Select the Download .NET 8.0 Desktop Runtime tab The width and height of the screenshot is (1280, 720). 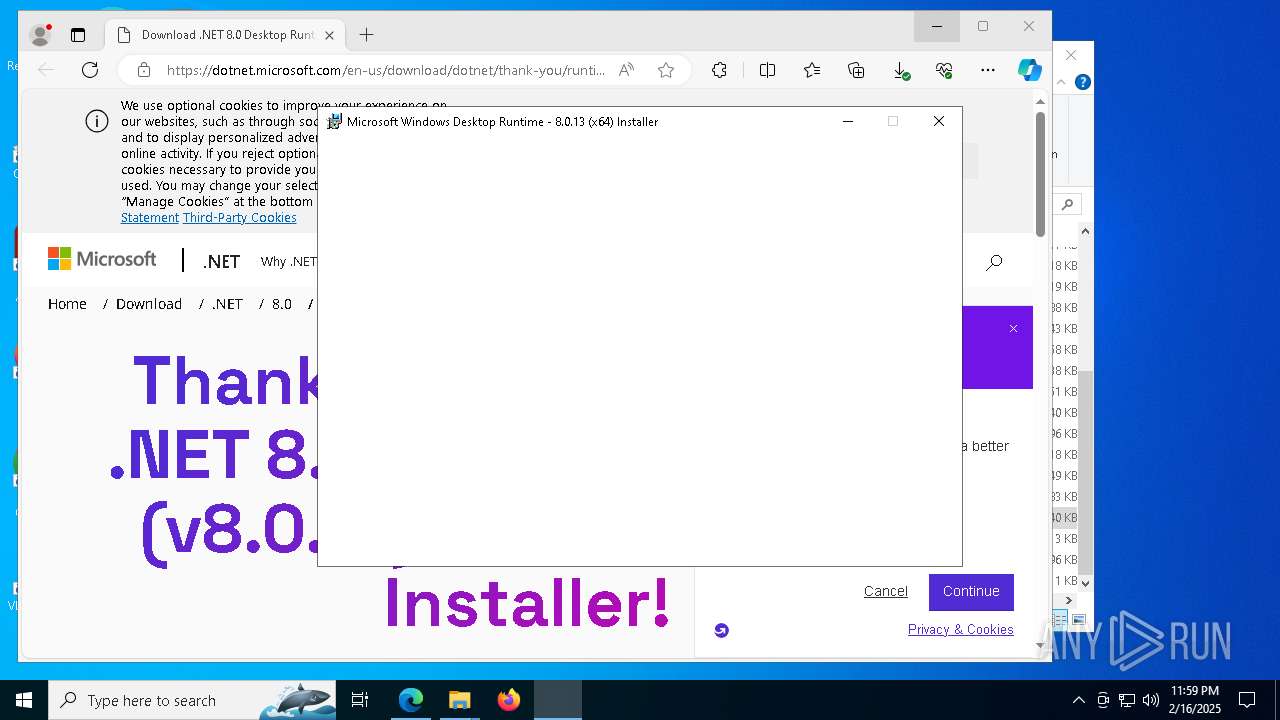[x=227, y=35]
